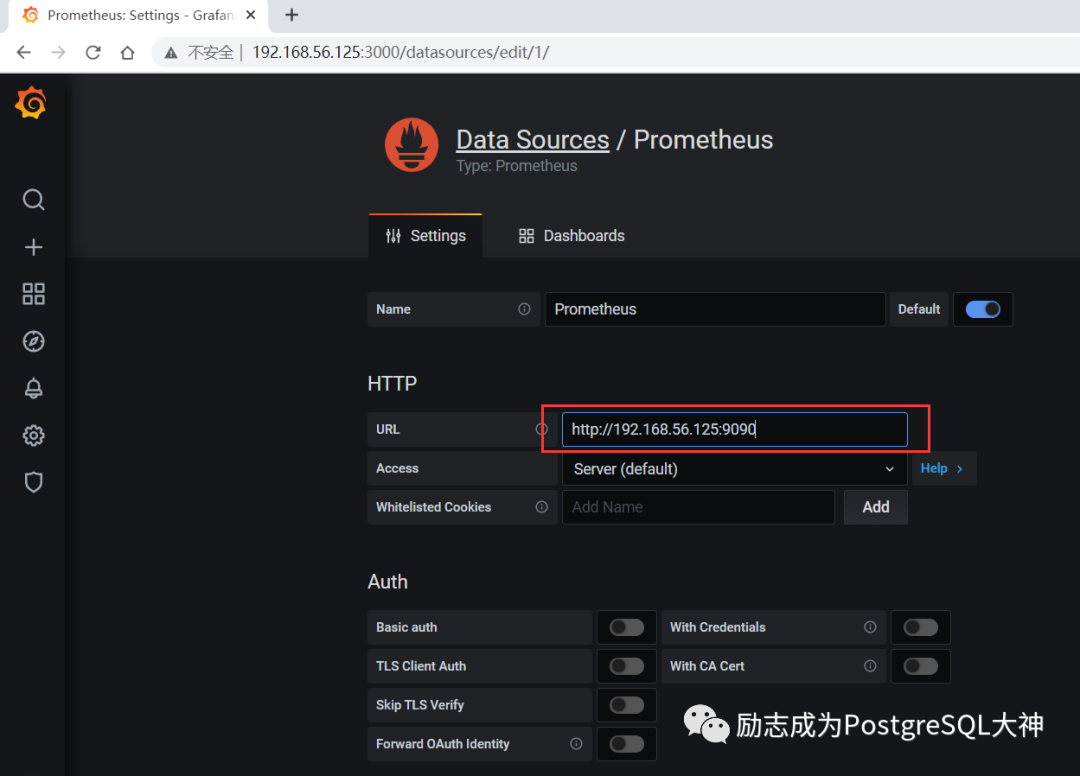1080x776 pixels.
Task: Click the 'Type: Prometheus' subtitle text
Action: click(x=517, y=166)
